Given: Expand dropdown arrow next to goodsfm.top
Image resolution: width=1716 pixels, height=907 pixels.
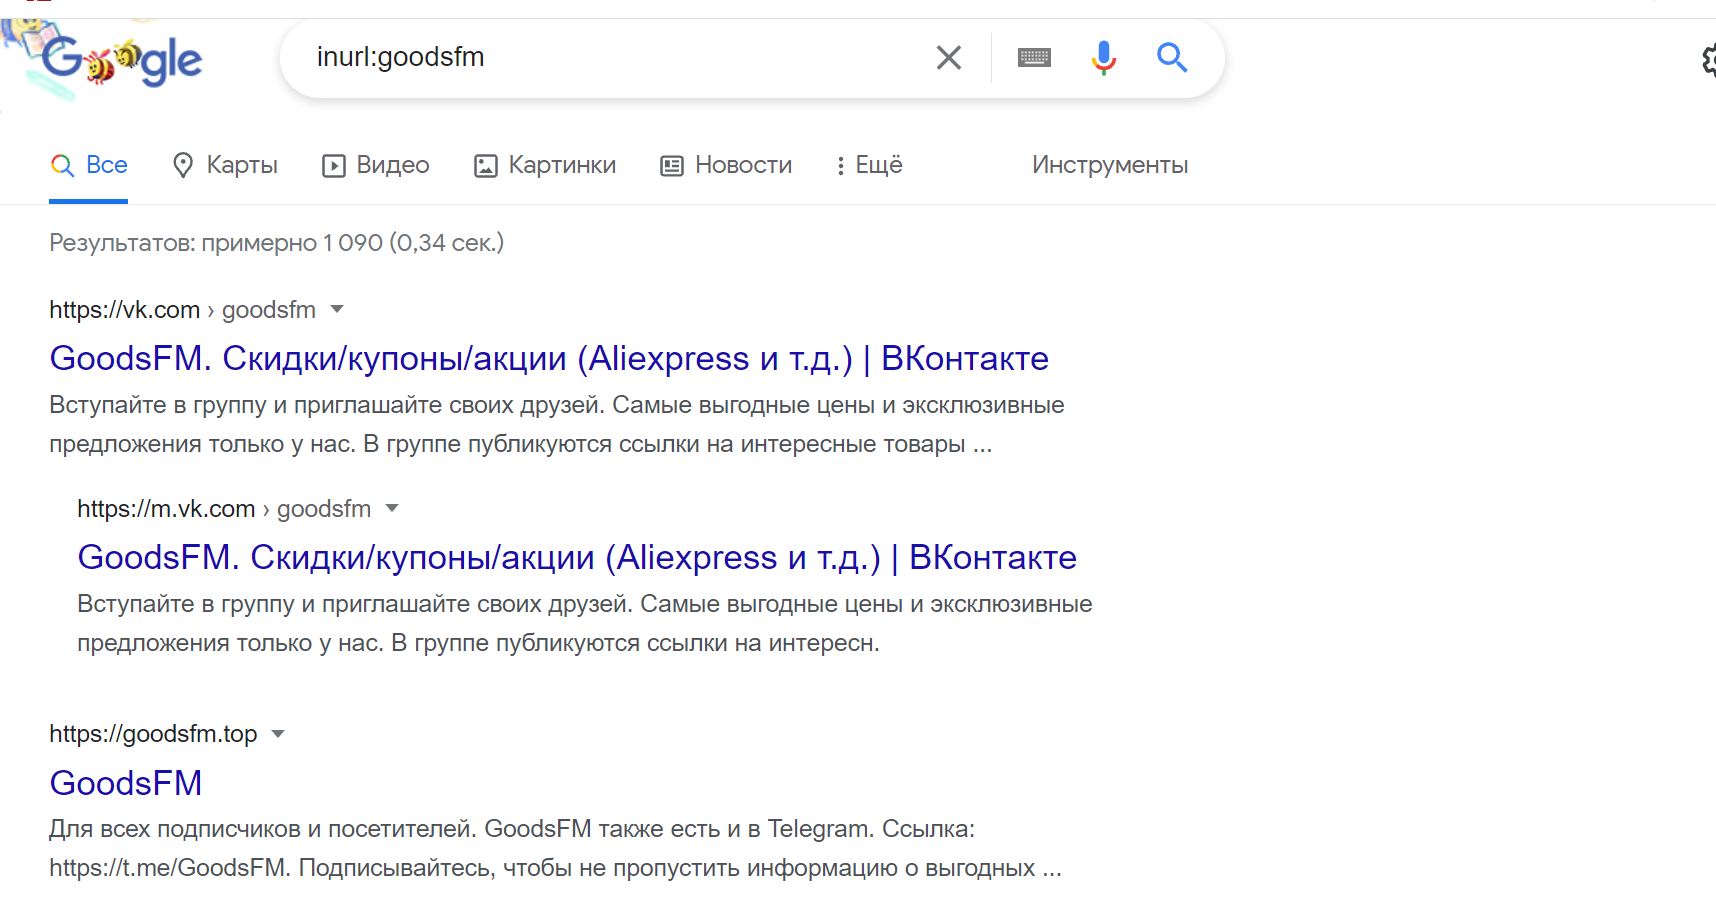Looking at the screenshot, I should point(278,734).
